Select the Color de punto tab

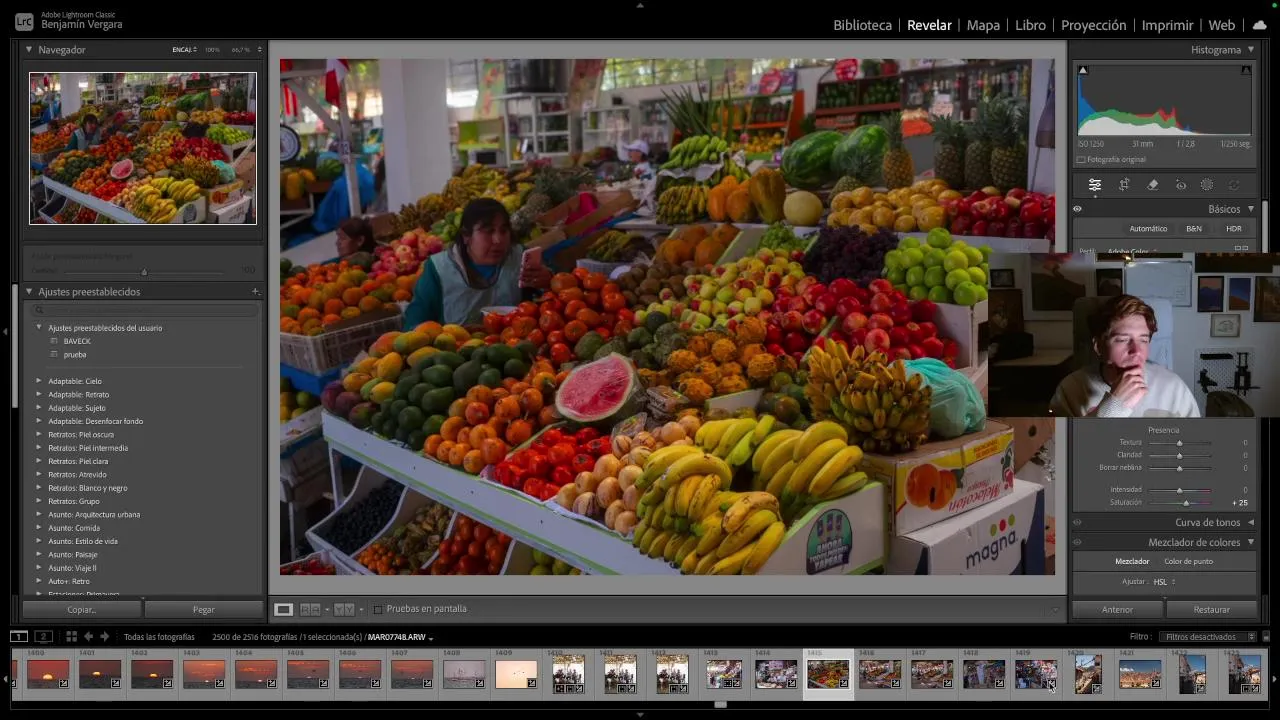coord(1188,561)
